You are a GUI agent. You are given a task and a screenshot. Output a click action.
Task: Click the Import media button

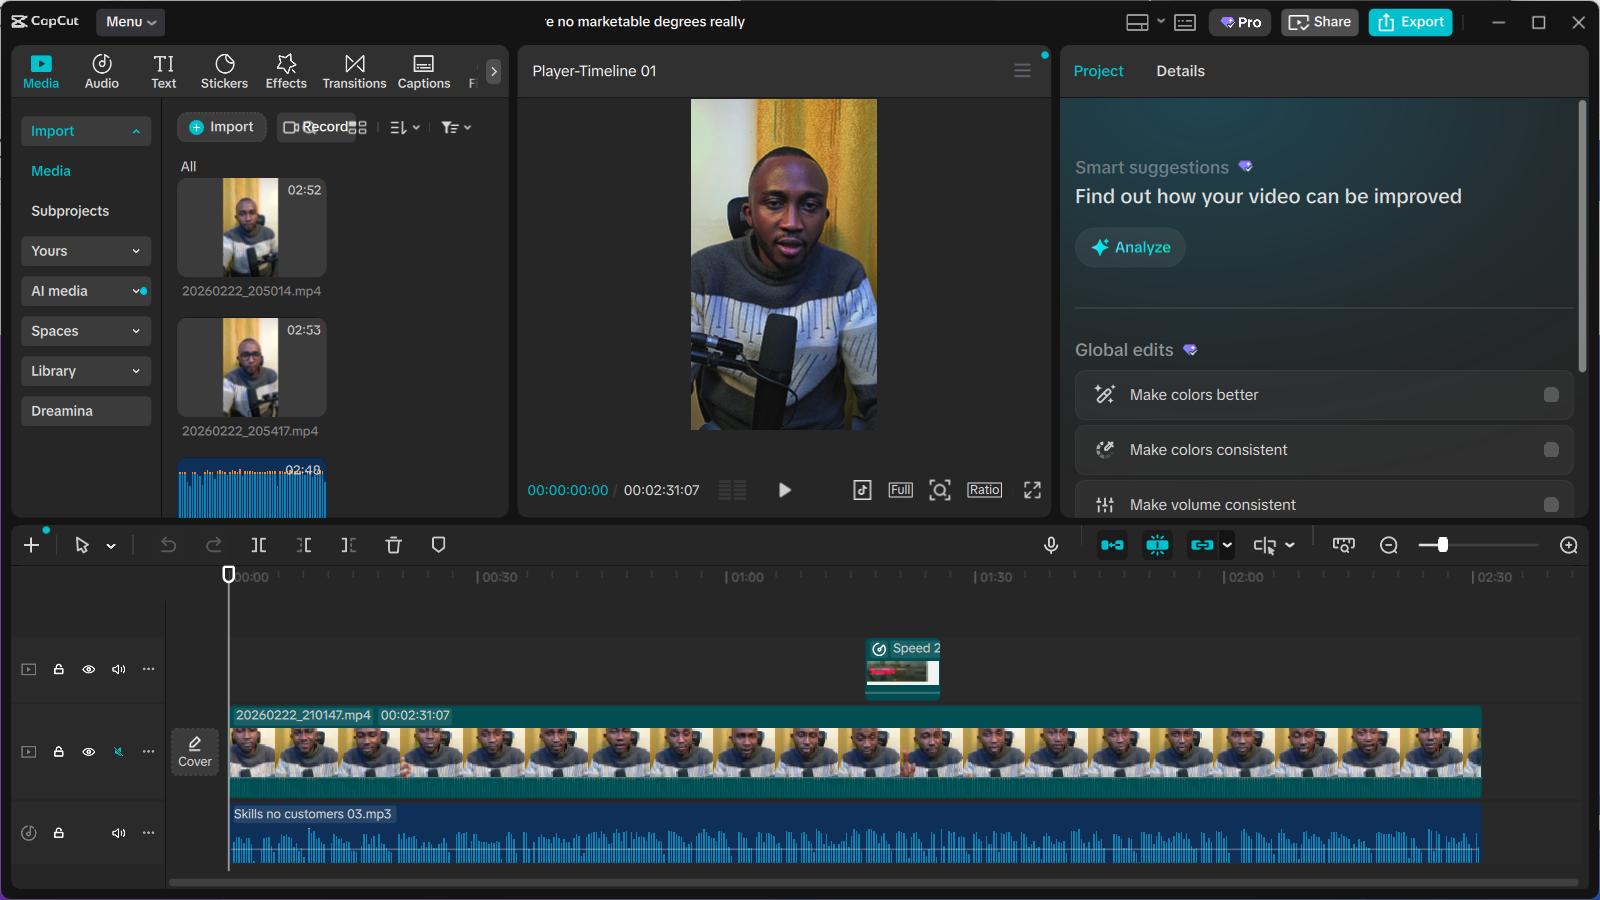click(222, 127)
